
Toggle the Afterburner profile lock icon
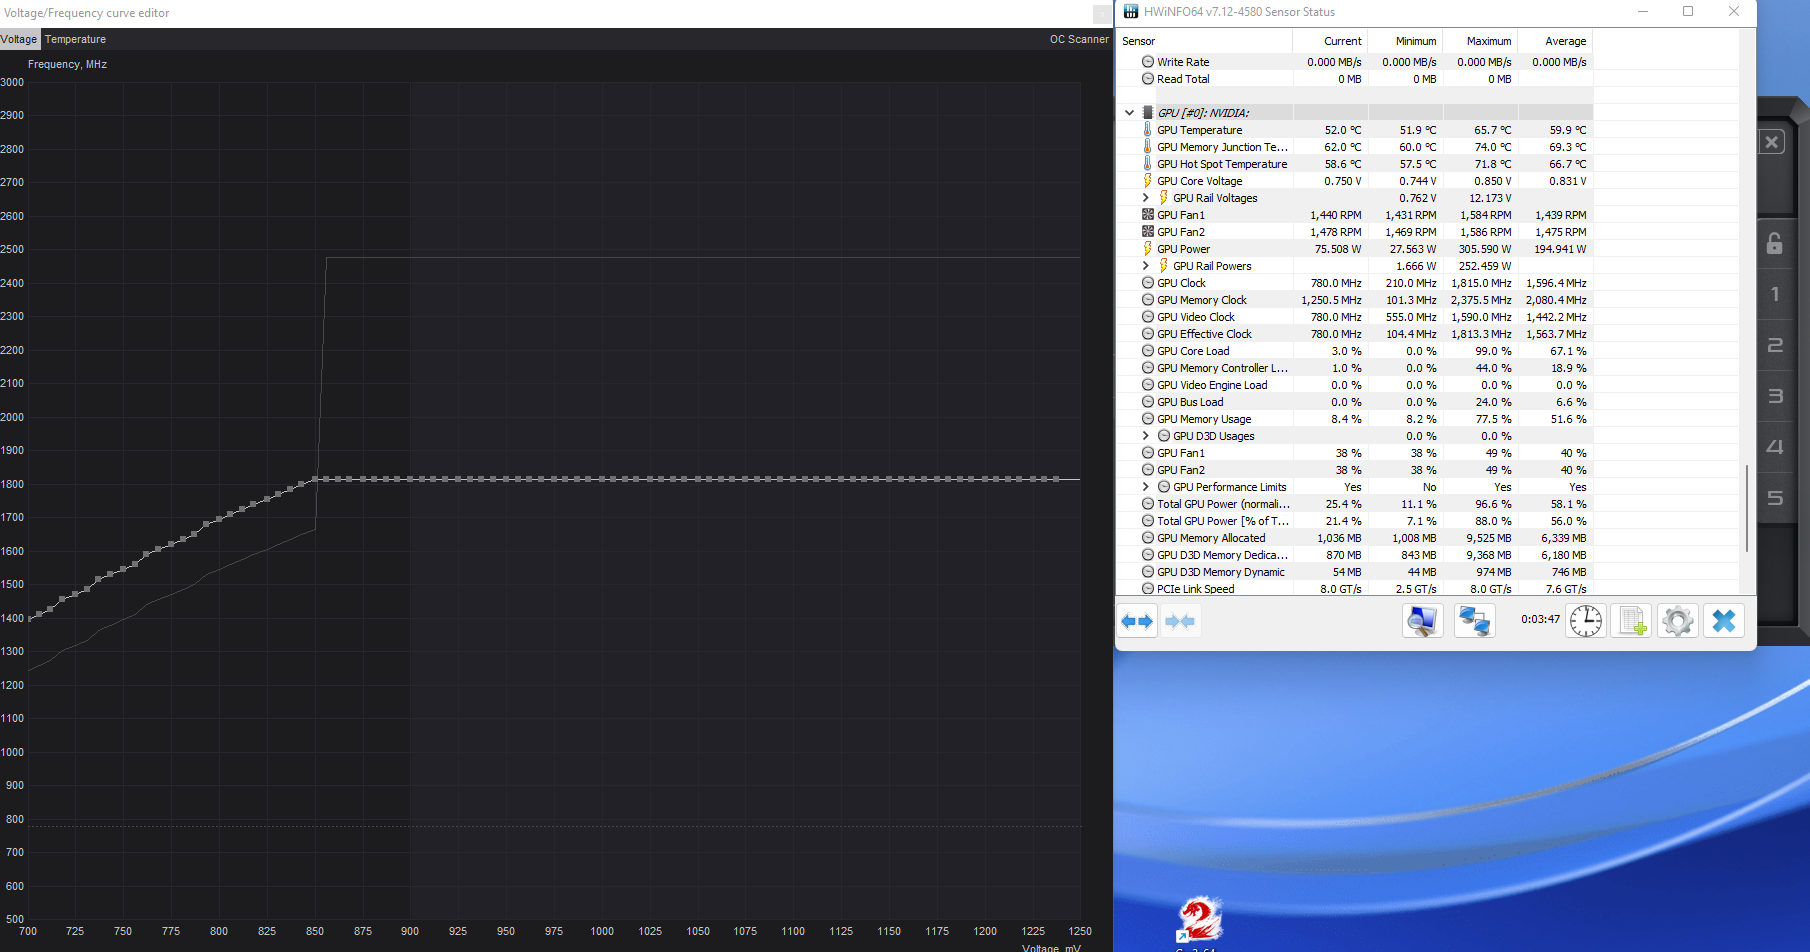(x=1775, y=243)
